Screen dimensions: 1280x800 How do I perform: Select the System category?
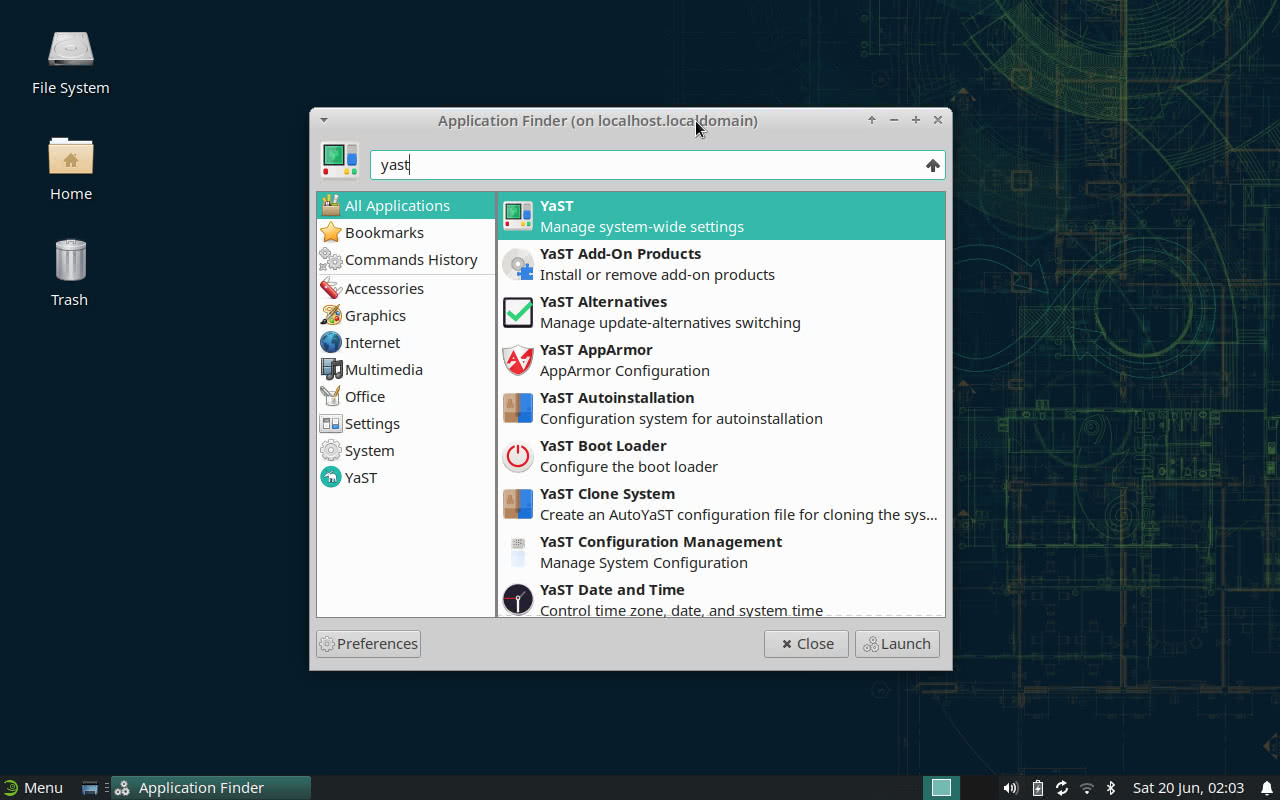click(368, 450)
